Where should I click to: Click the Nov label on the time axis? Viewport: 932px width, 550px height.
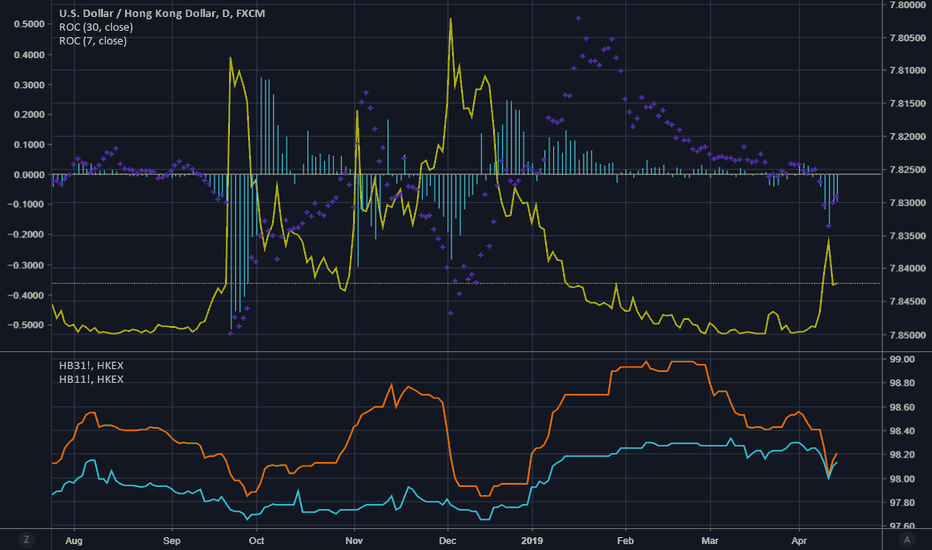[x=354, y=540]
